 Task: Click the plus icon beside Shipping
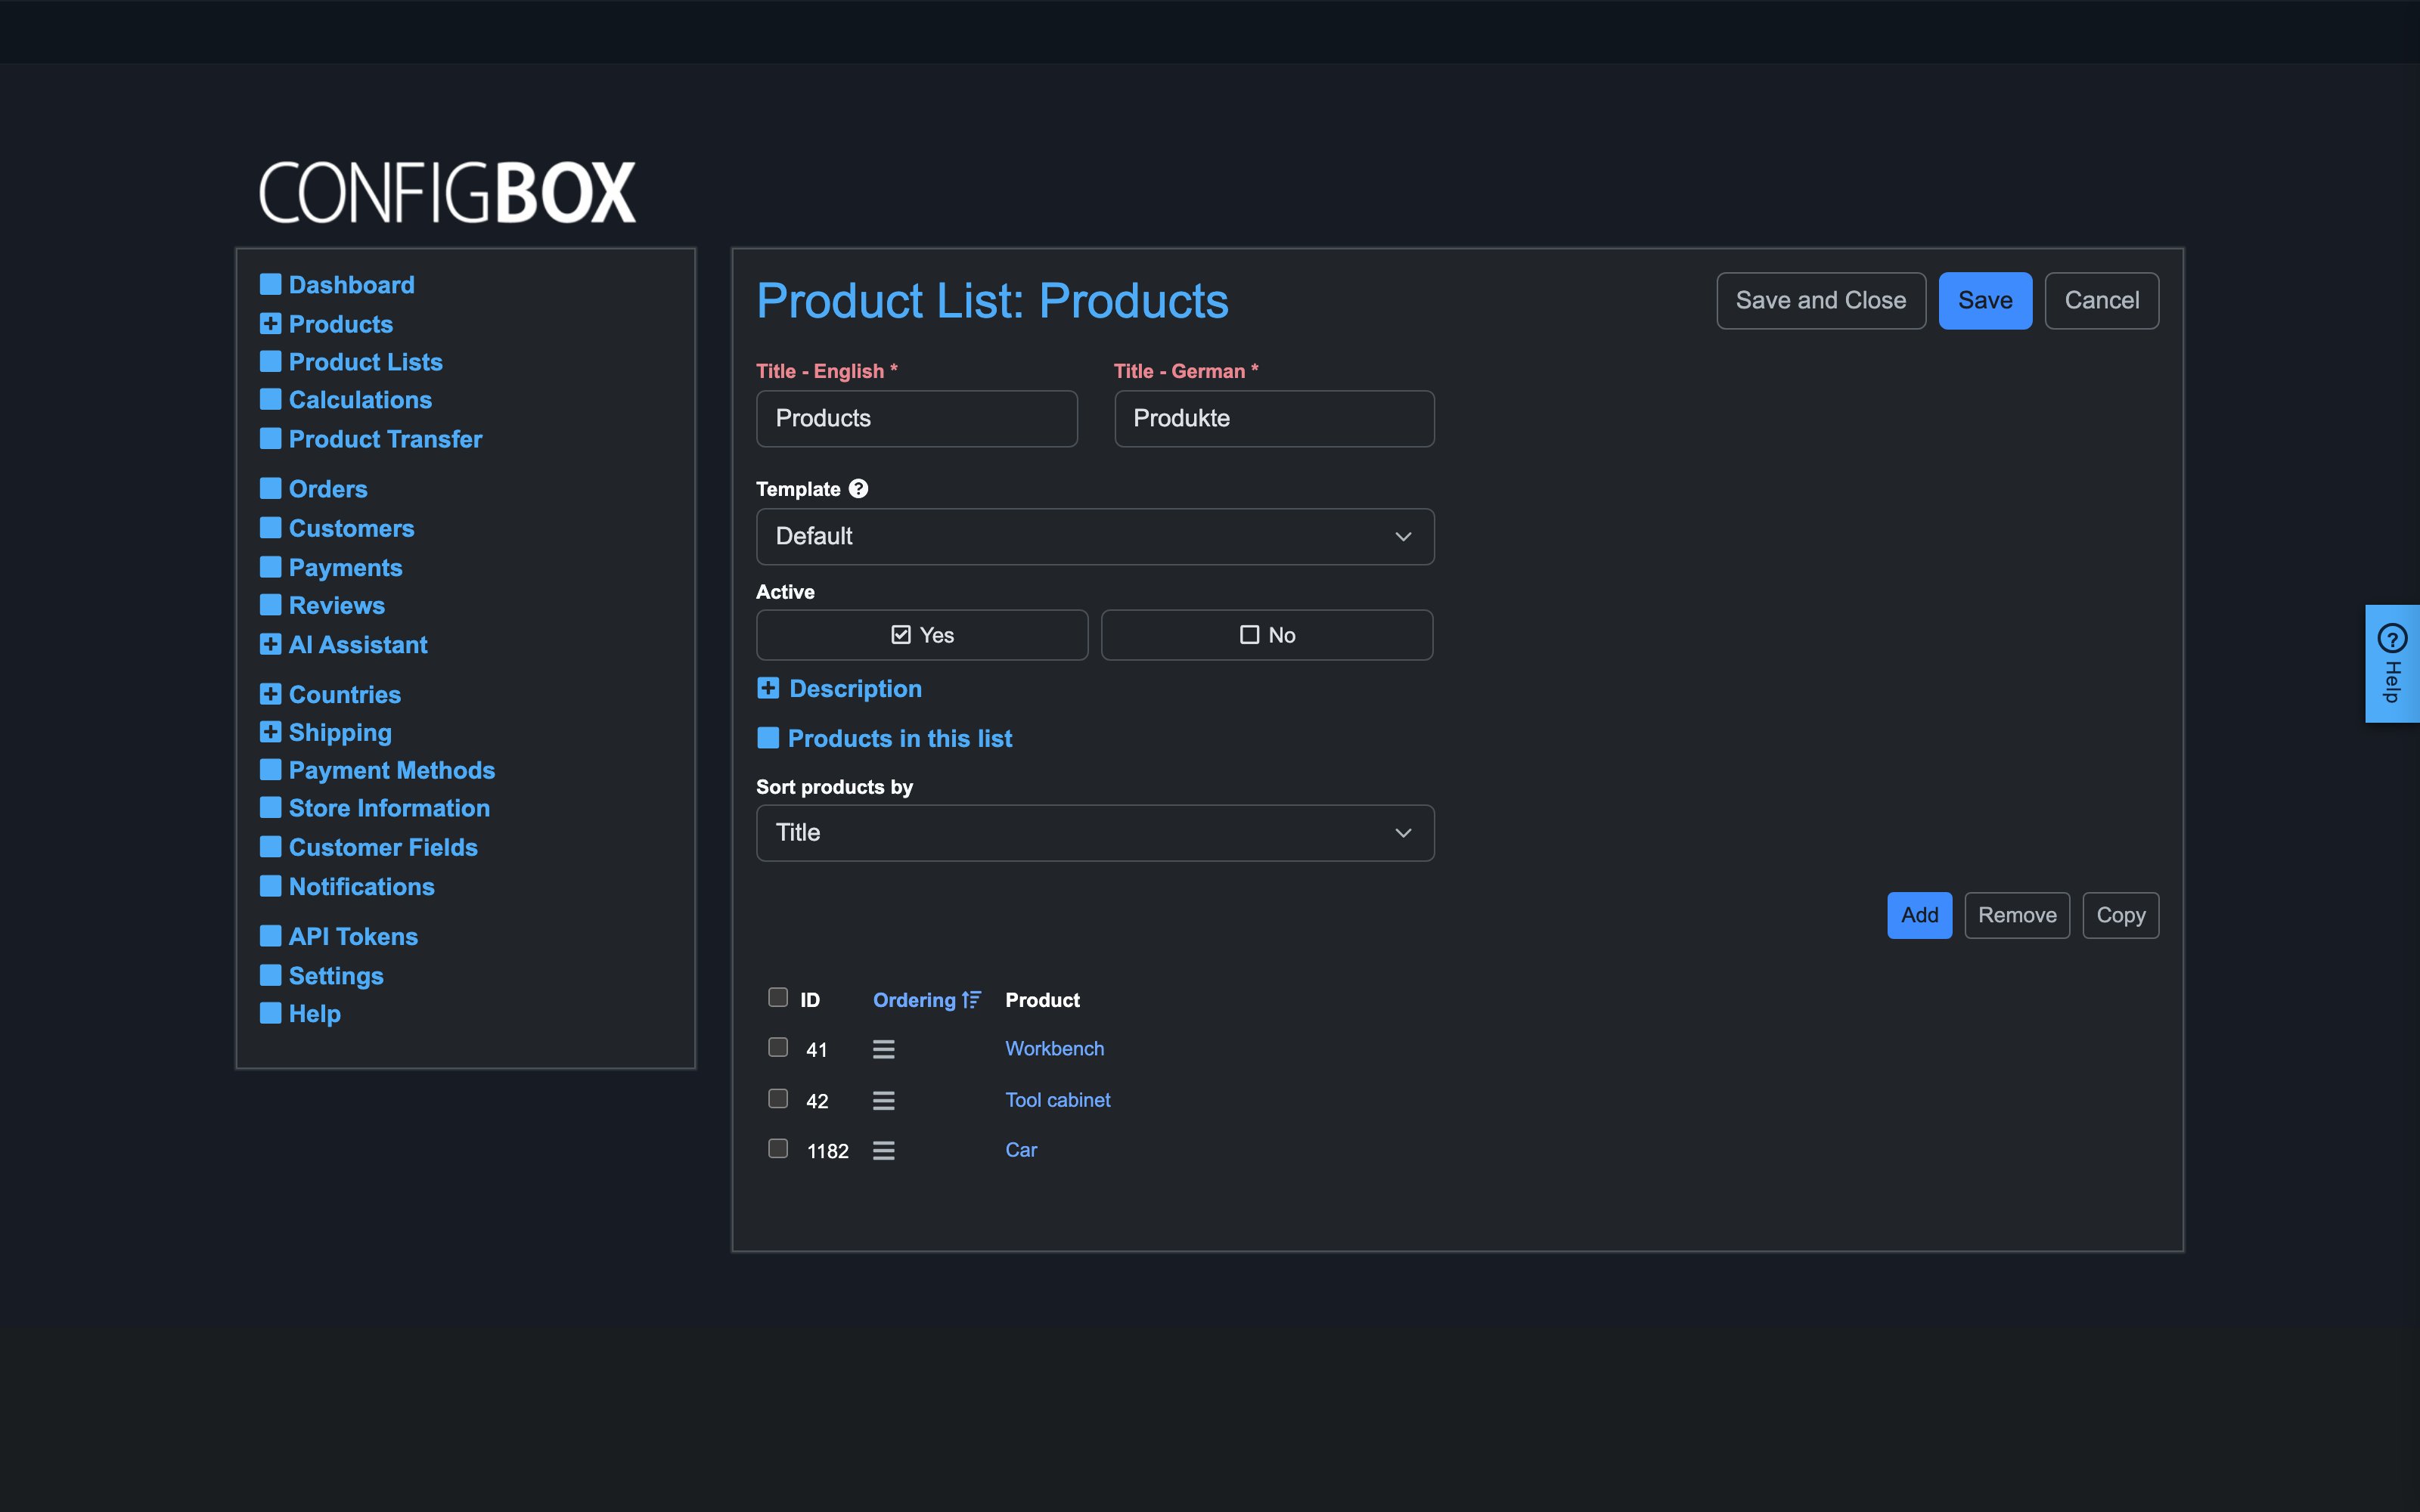click(270, 732)
